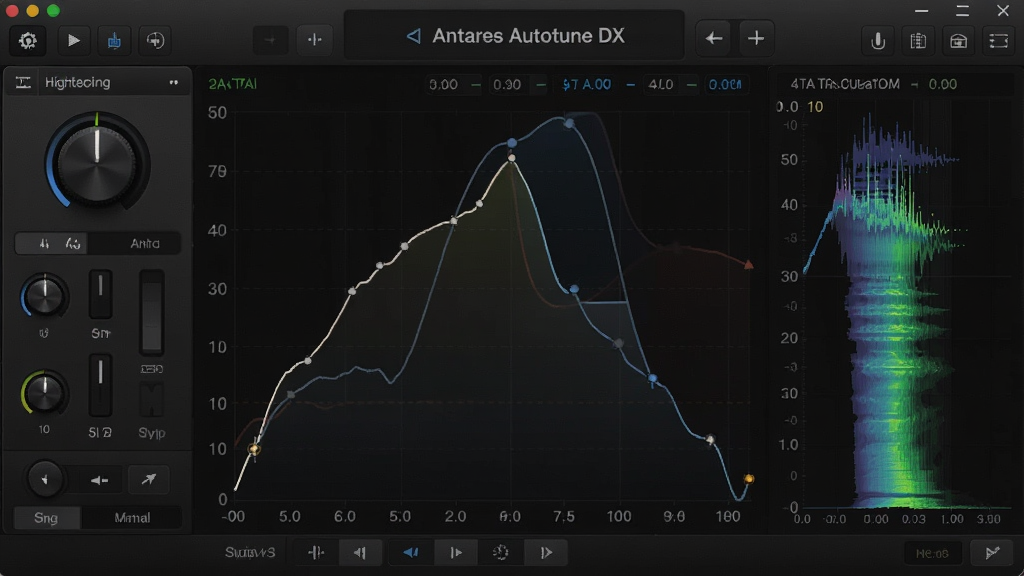Click the tall vertical fader slot
1024x576 pixels.
(x=152, y=312)
